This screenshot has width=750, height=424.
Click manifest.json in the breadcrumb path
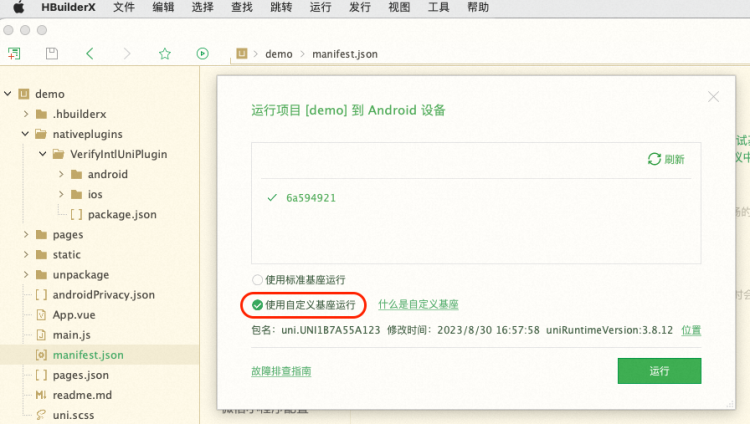345,54
